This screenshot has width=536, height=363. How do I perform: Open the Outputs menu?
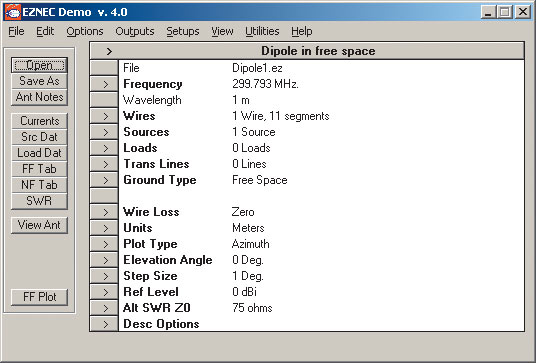tap(135, 31)
